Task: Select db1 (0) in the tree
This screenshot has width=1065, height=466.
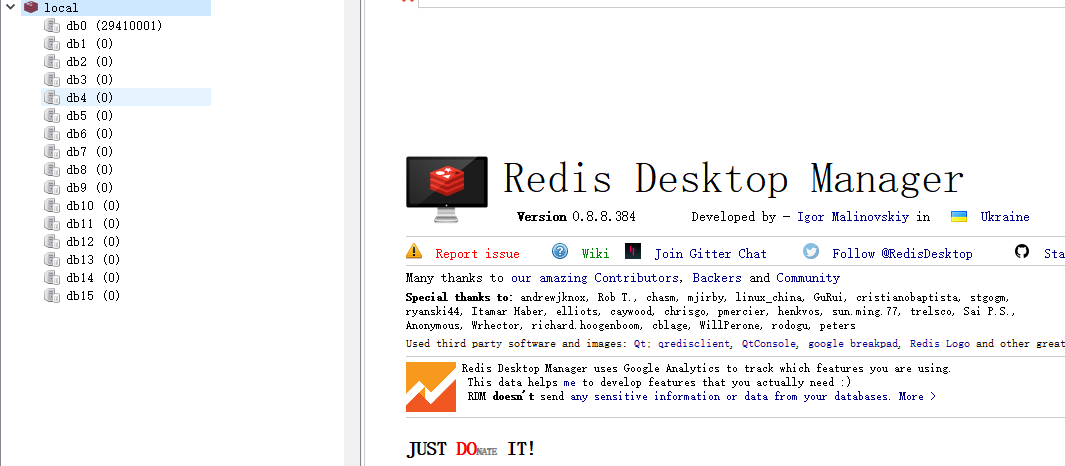Action: click(x=90, y=43)
